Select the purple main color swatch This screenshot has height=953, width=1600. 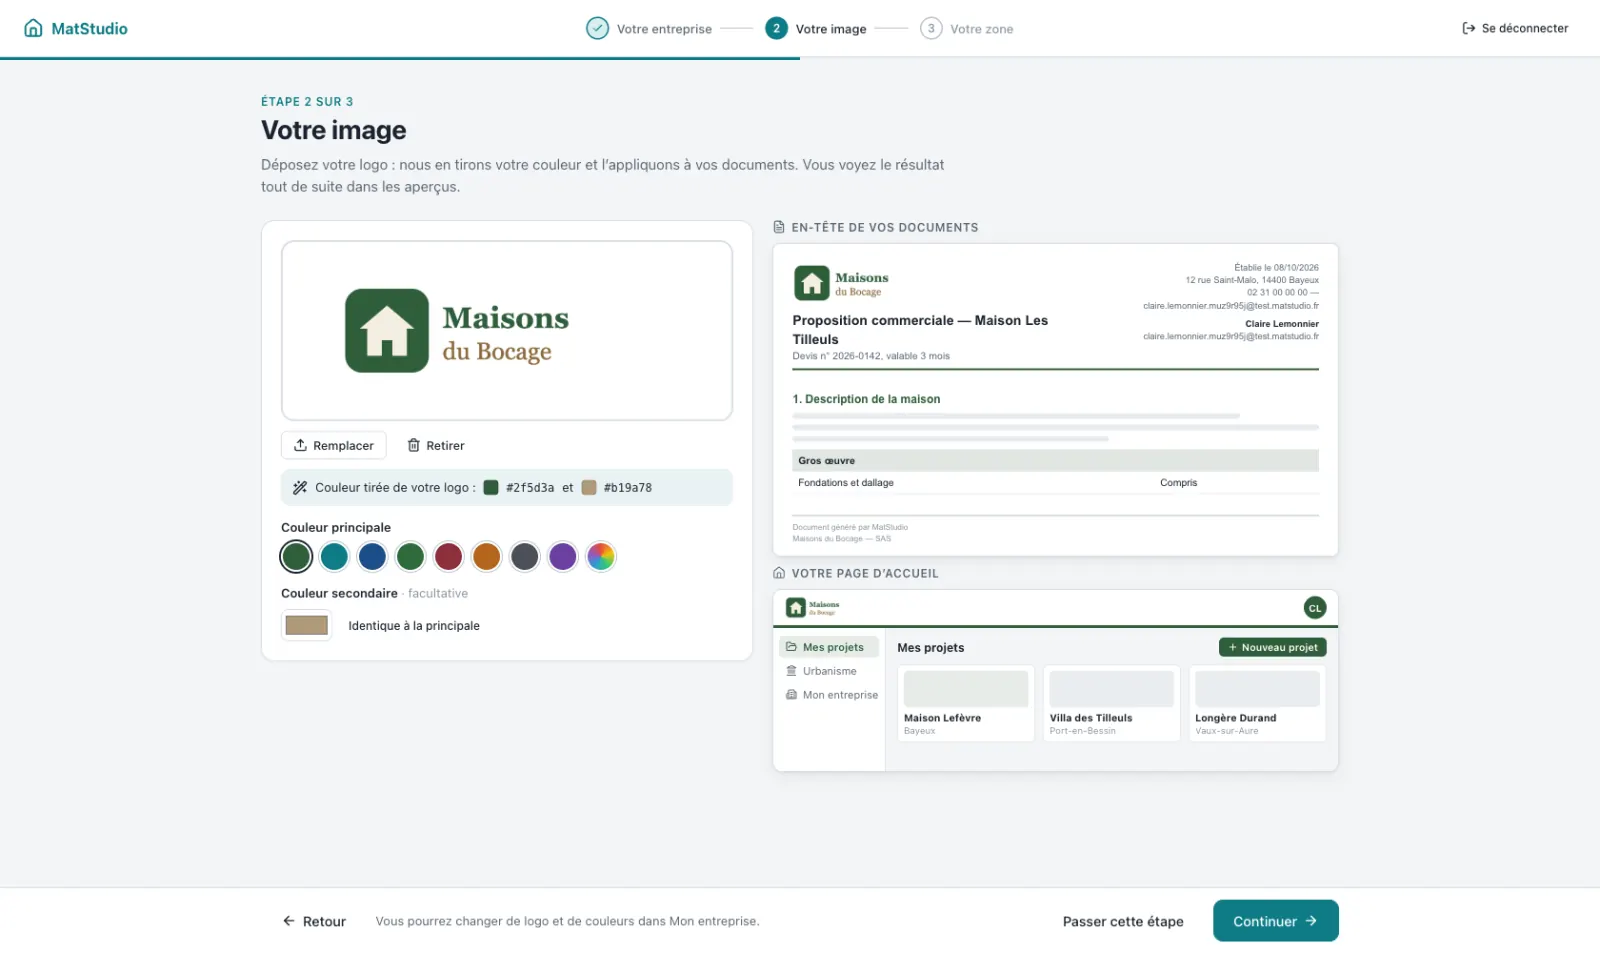click(x=562, y=556)
